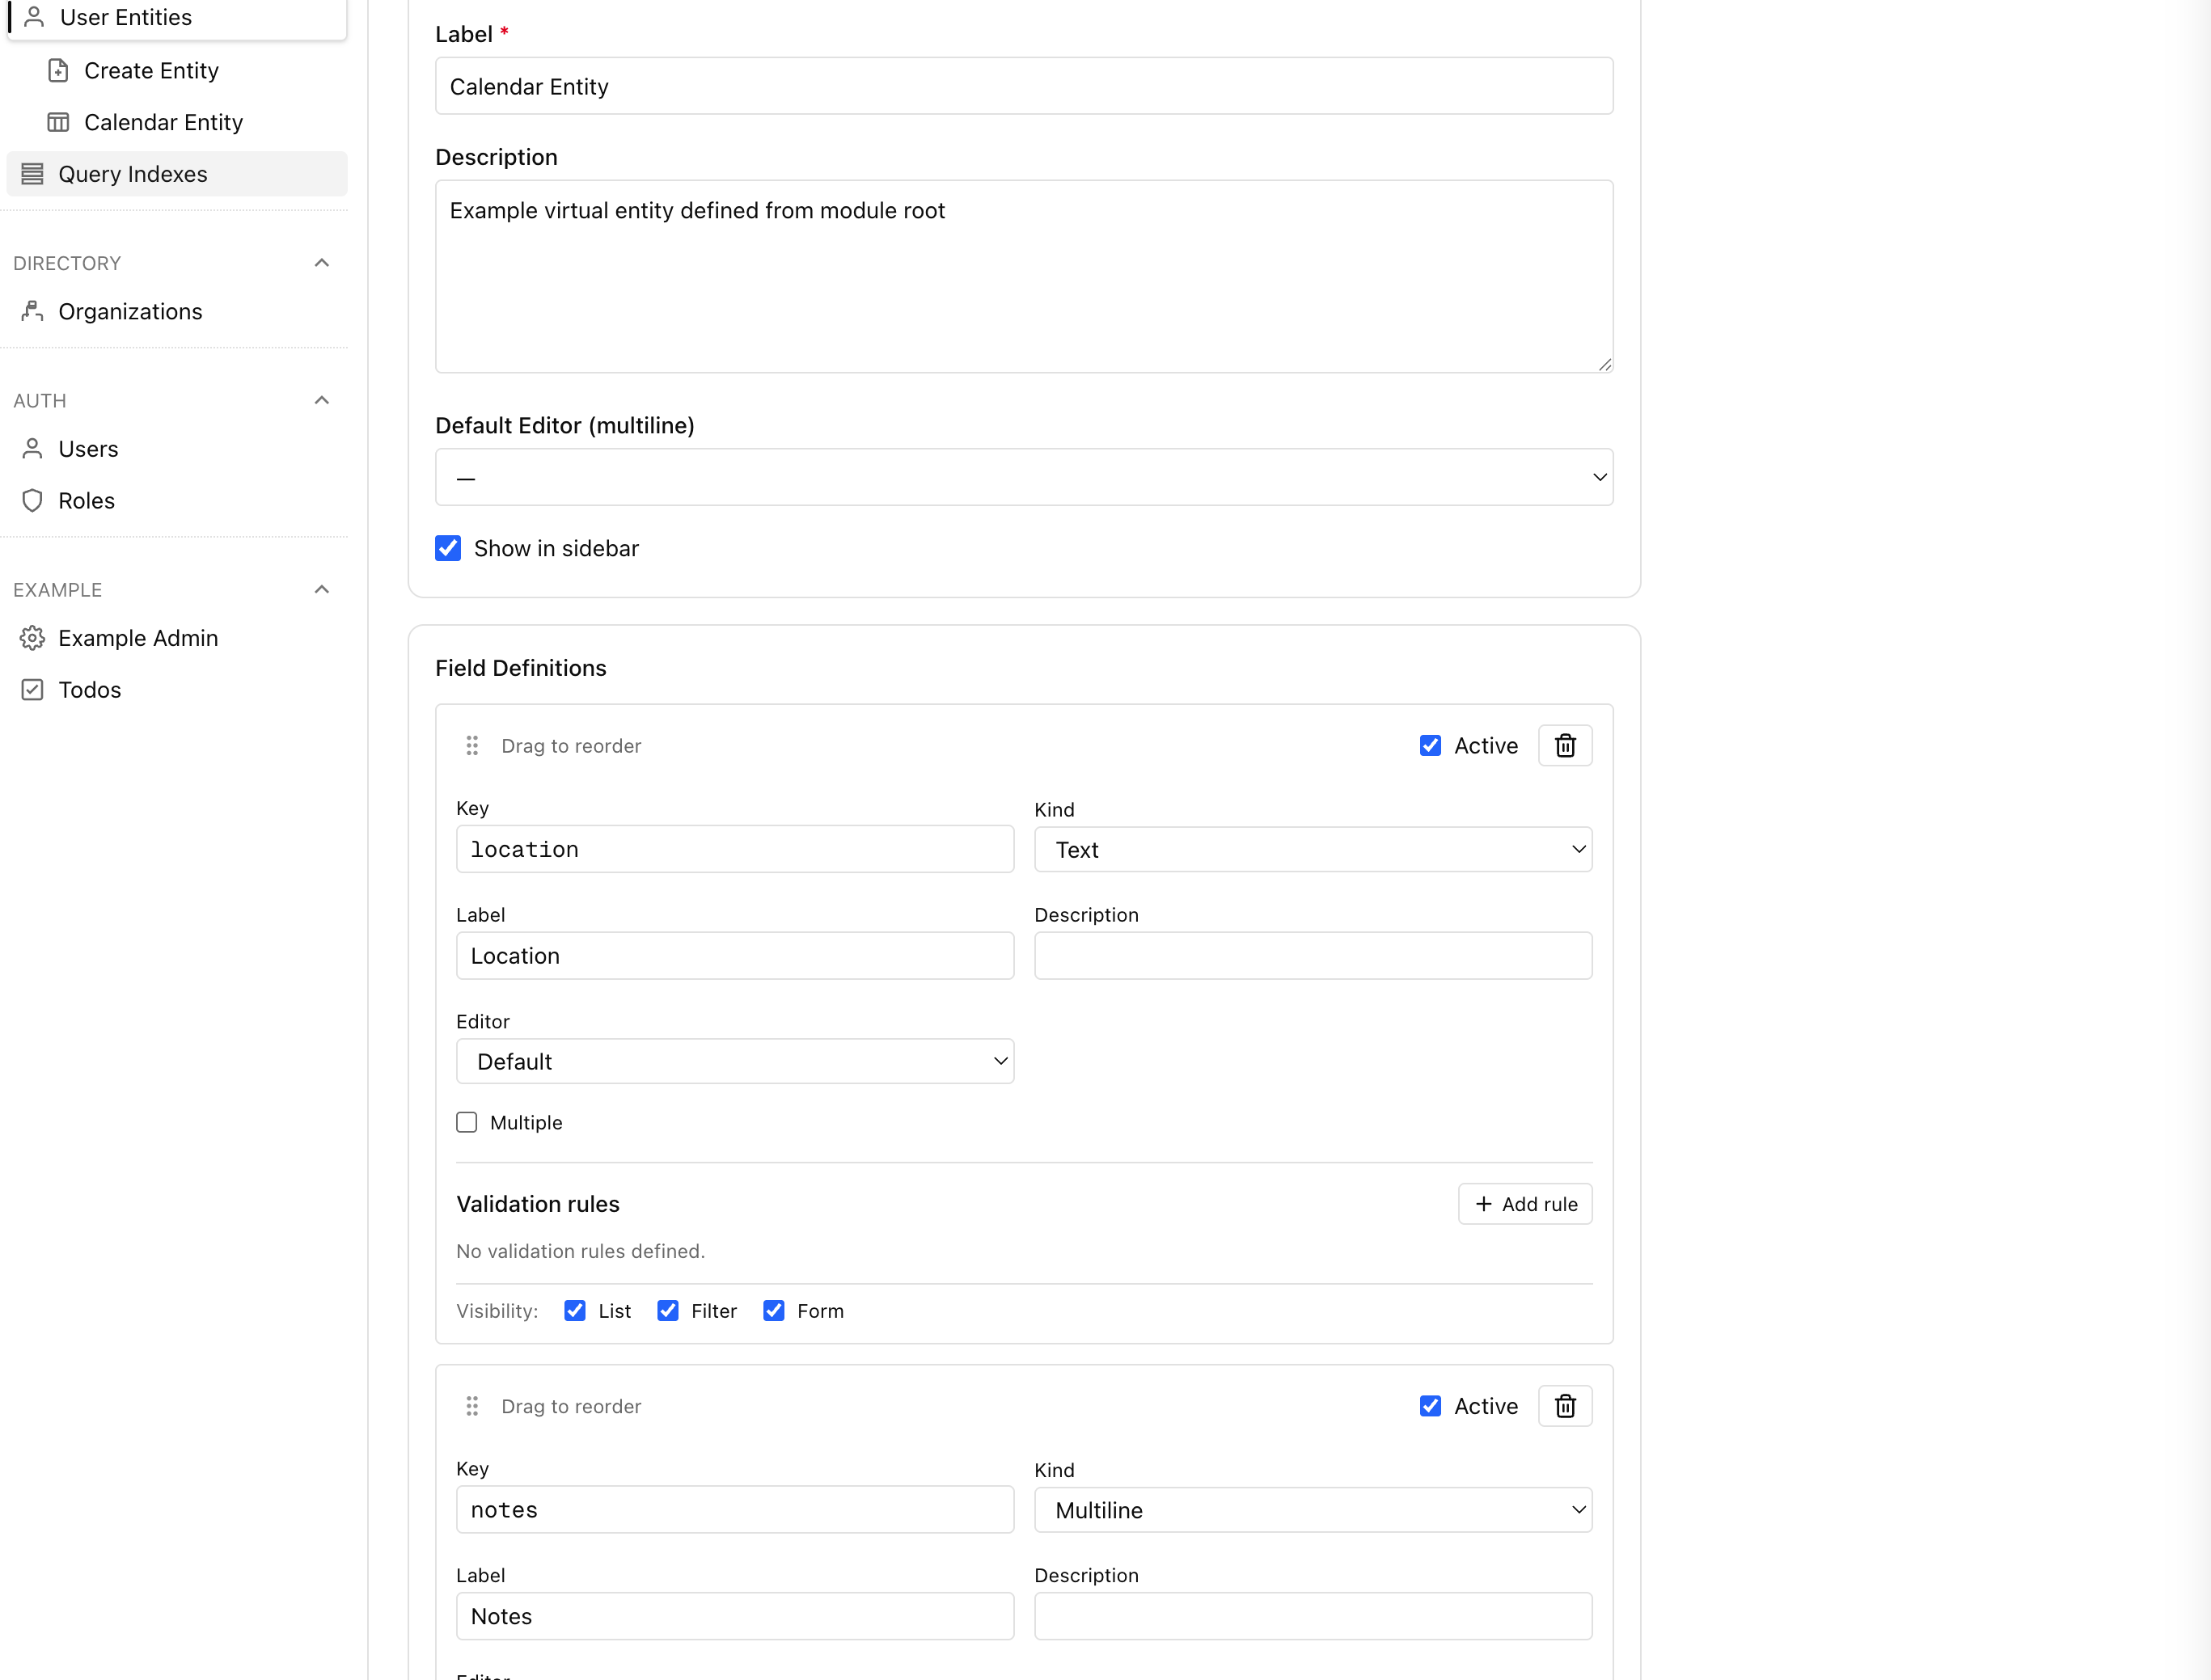2211x1680 pixels.
Task: Open the Default Editor multiline dropdown
Action: [1023, 477]
